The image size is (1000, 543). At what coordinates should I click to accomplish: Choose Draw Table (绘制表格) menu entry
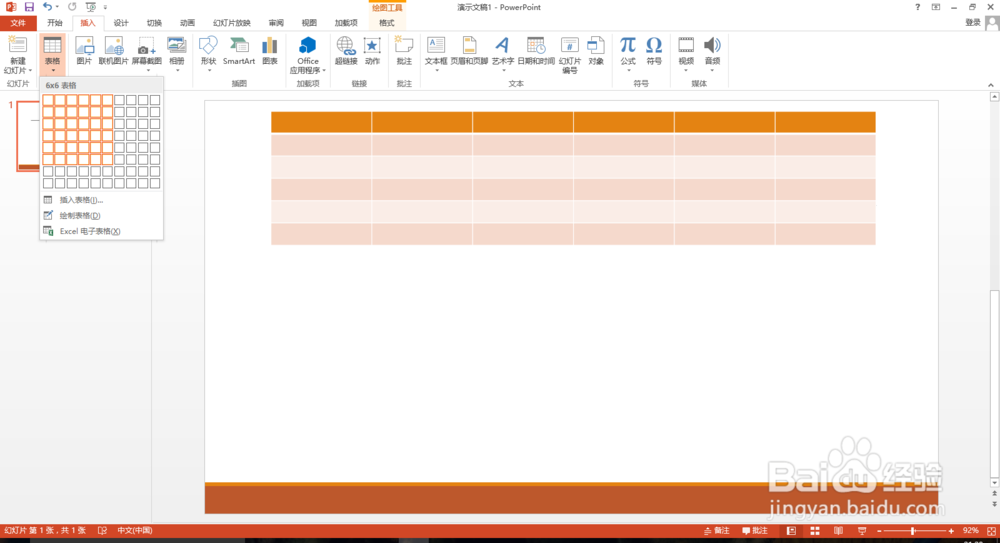(101, 216)
